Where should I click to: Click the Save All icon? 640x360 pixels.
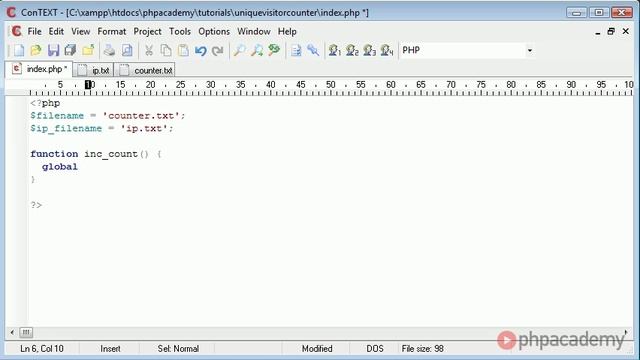[70, 50]
